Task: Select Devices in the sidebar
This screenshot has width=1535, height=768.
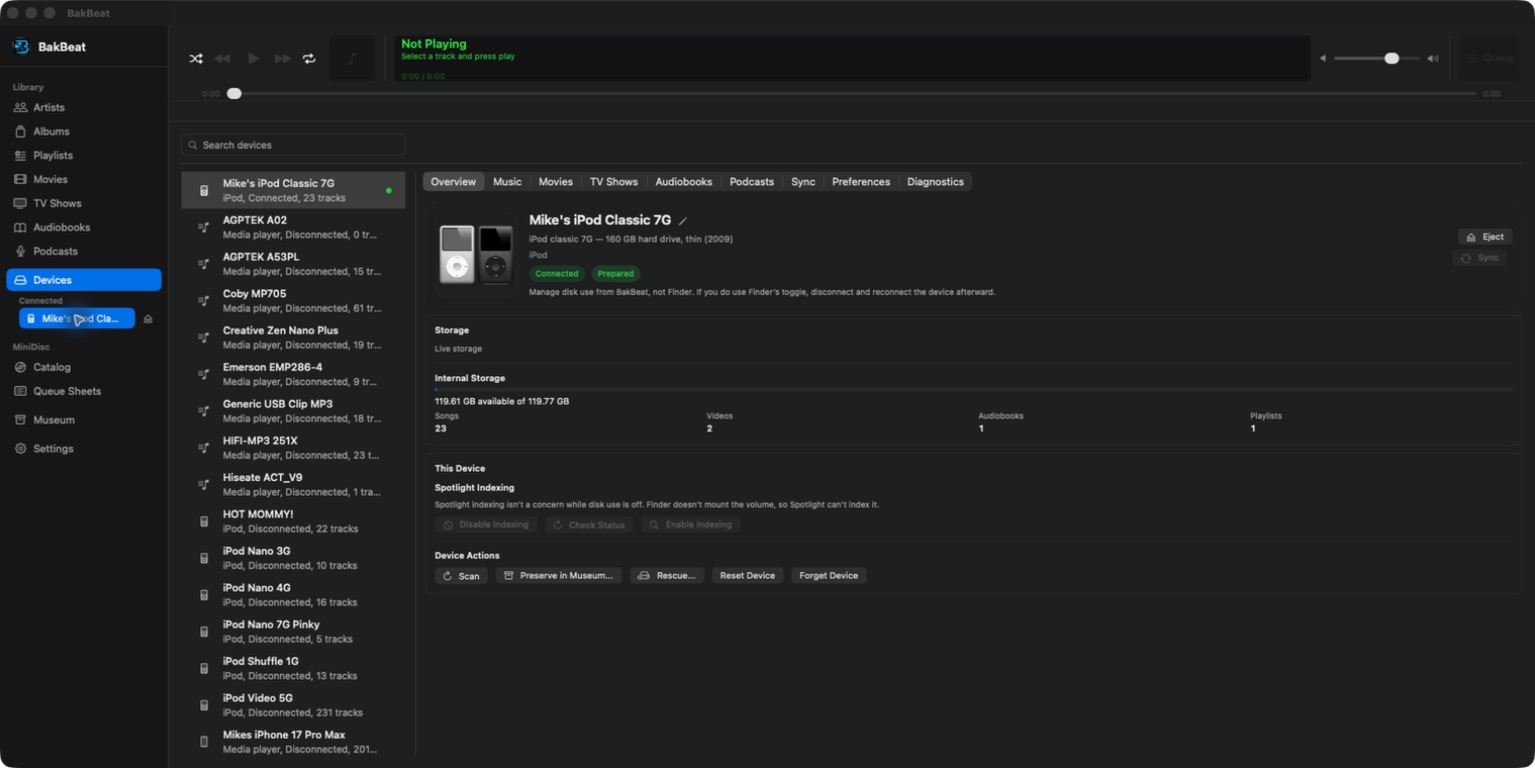Action: point(83,280)
